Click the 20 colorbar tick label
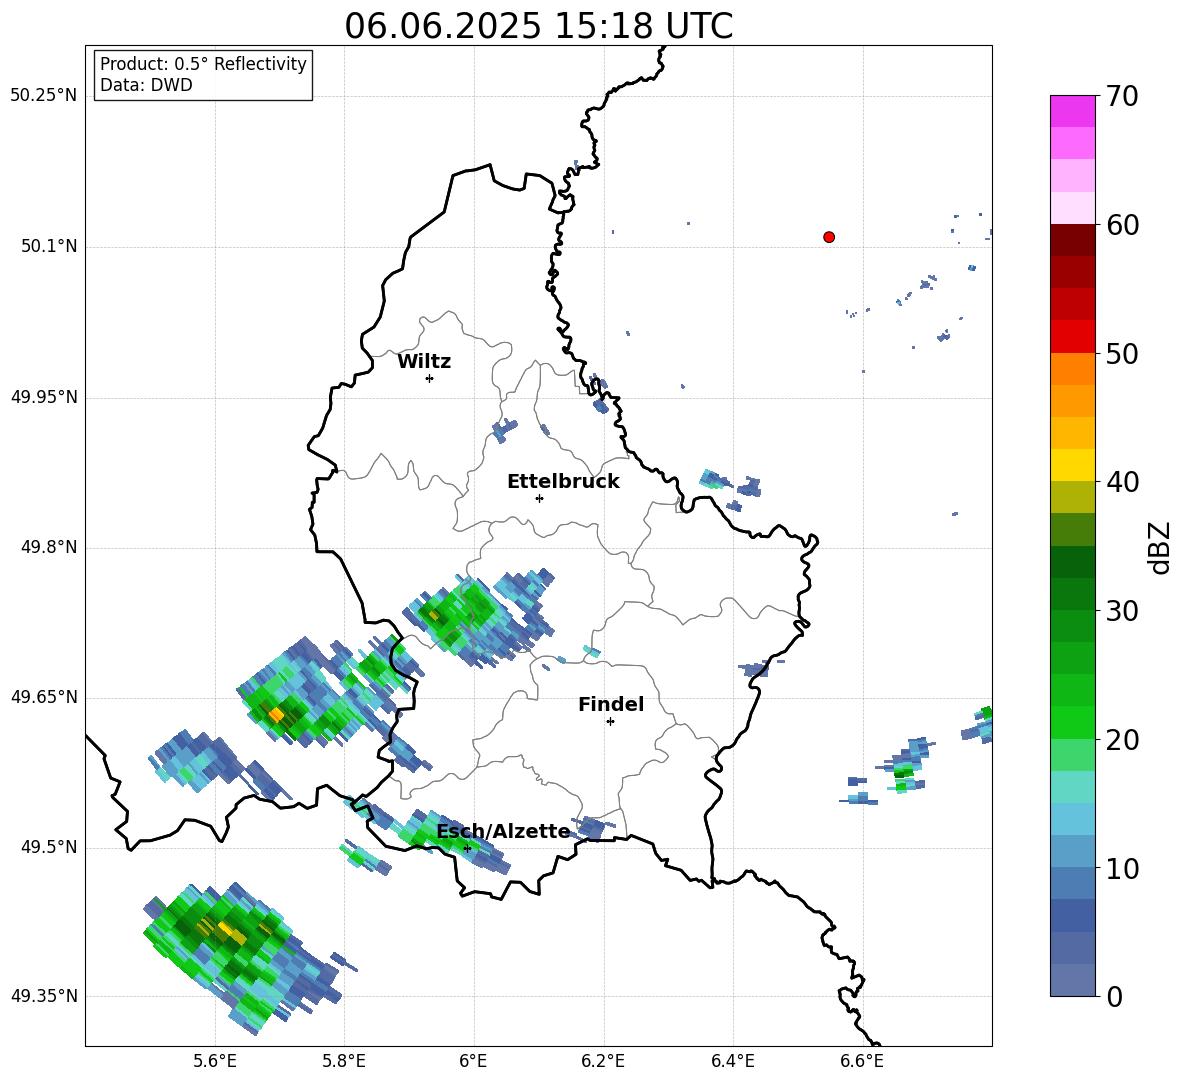1184x1081 pixels. (1123, 739)
